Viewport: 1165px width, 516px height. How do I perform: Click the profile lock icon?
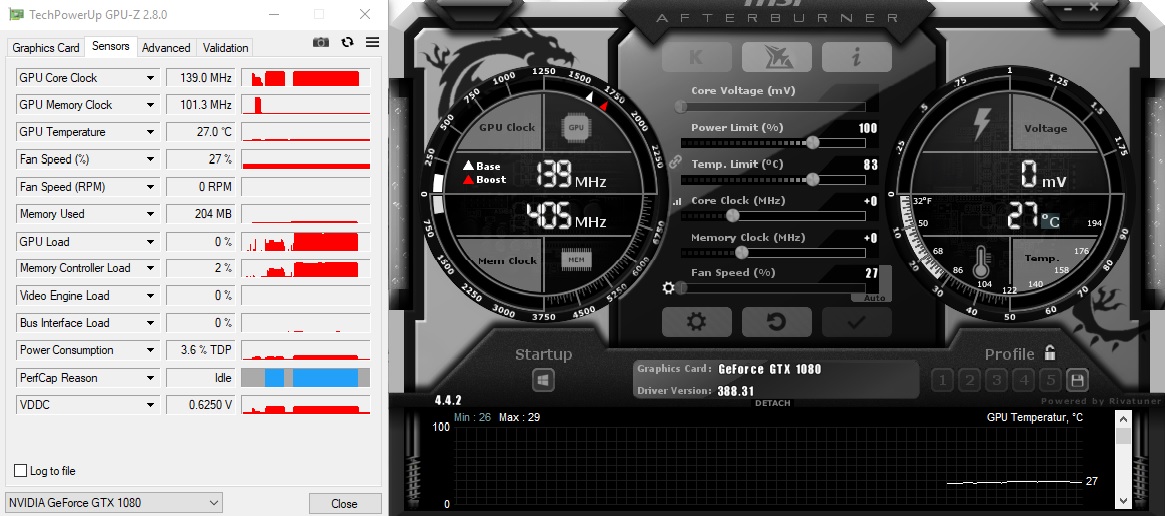[1050, 352]
